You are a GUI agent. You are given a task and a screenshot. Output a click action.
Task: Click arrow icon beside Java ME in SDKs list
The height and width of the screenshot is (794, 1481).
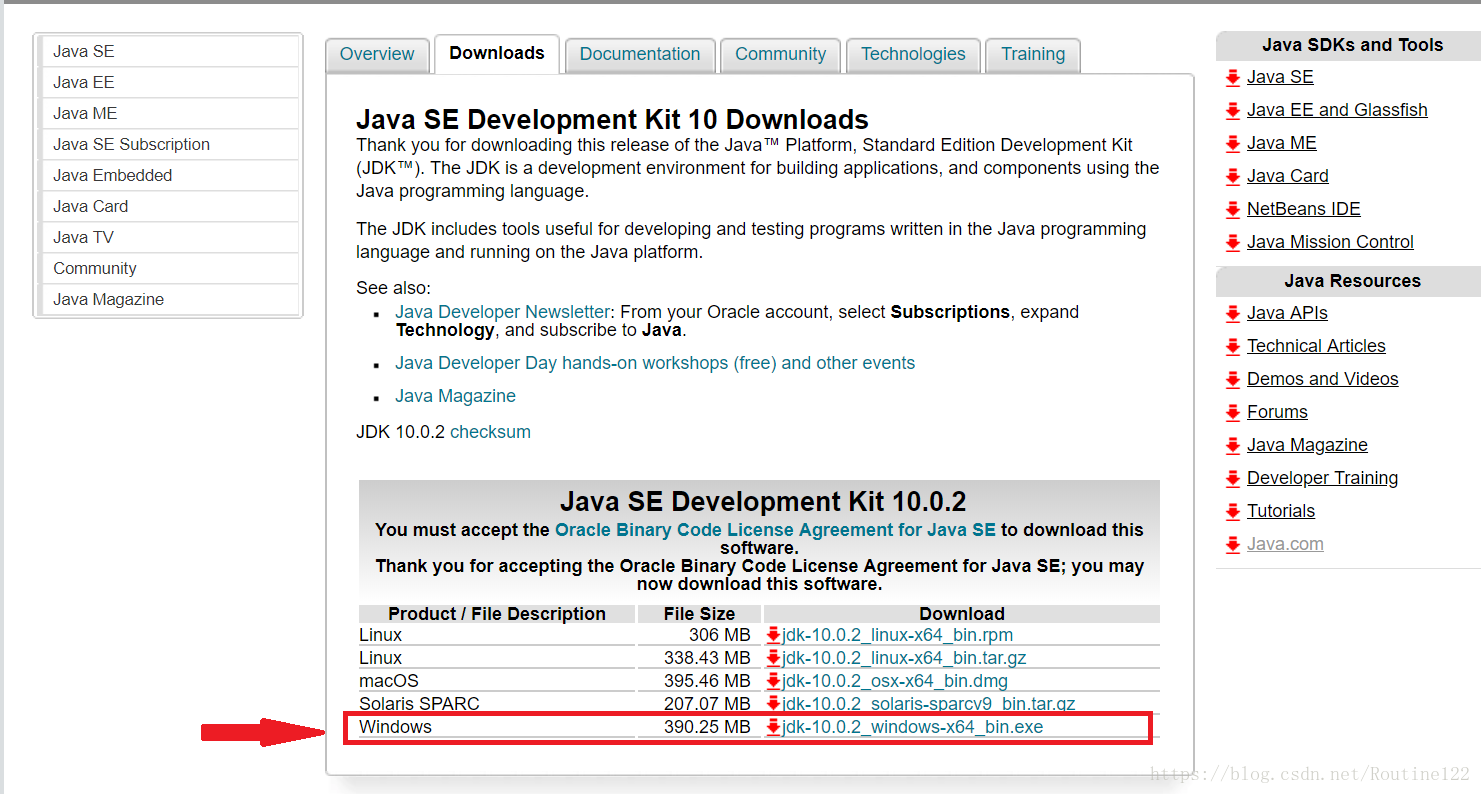click(1233, 144)
